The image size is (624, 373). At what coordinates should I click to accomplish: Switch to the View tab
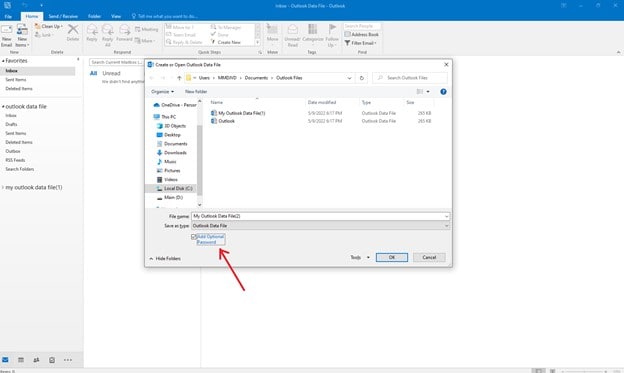click(116, 16)
